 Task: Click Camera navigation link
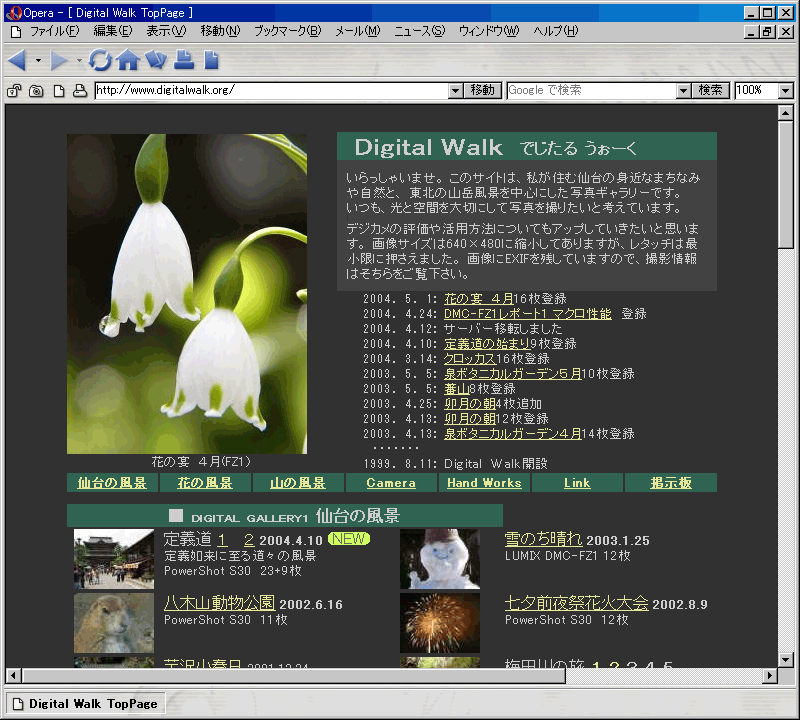pyautogui.click(x=391, y=483)
